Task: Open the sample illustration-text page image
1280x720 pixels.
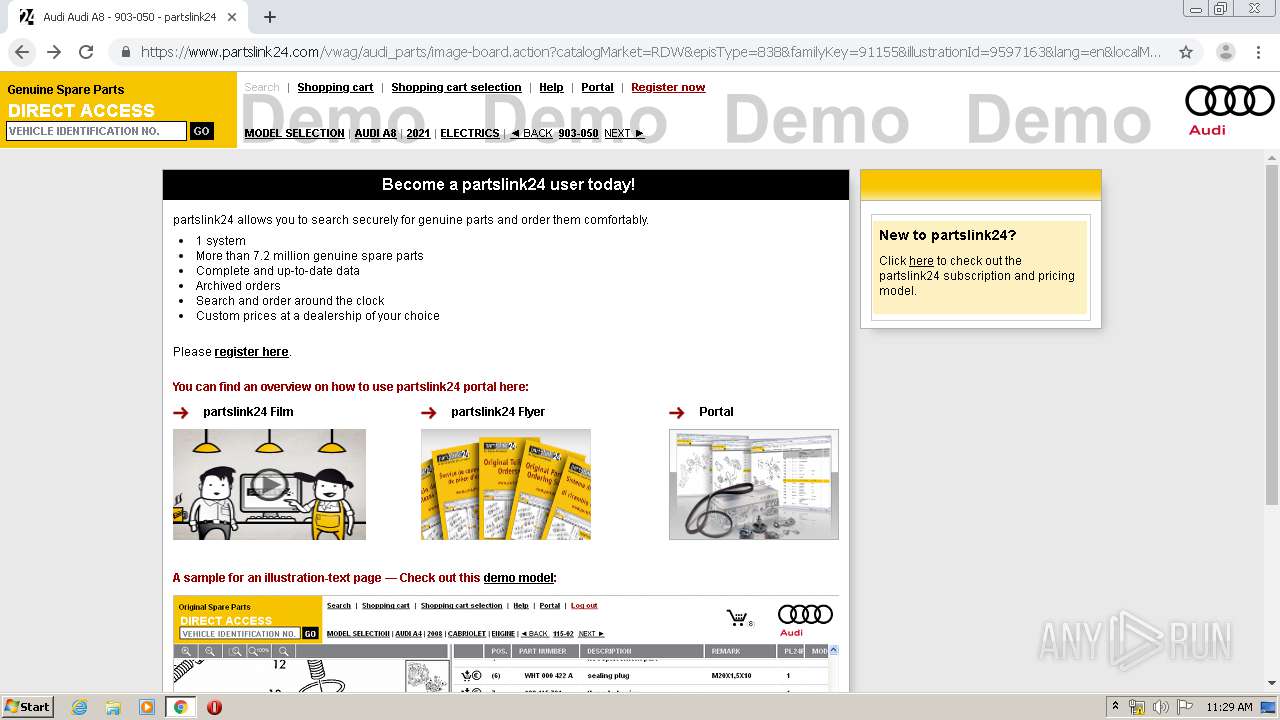Action: [x=506, y=644]
